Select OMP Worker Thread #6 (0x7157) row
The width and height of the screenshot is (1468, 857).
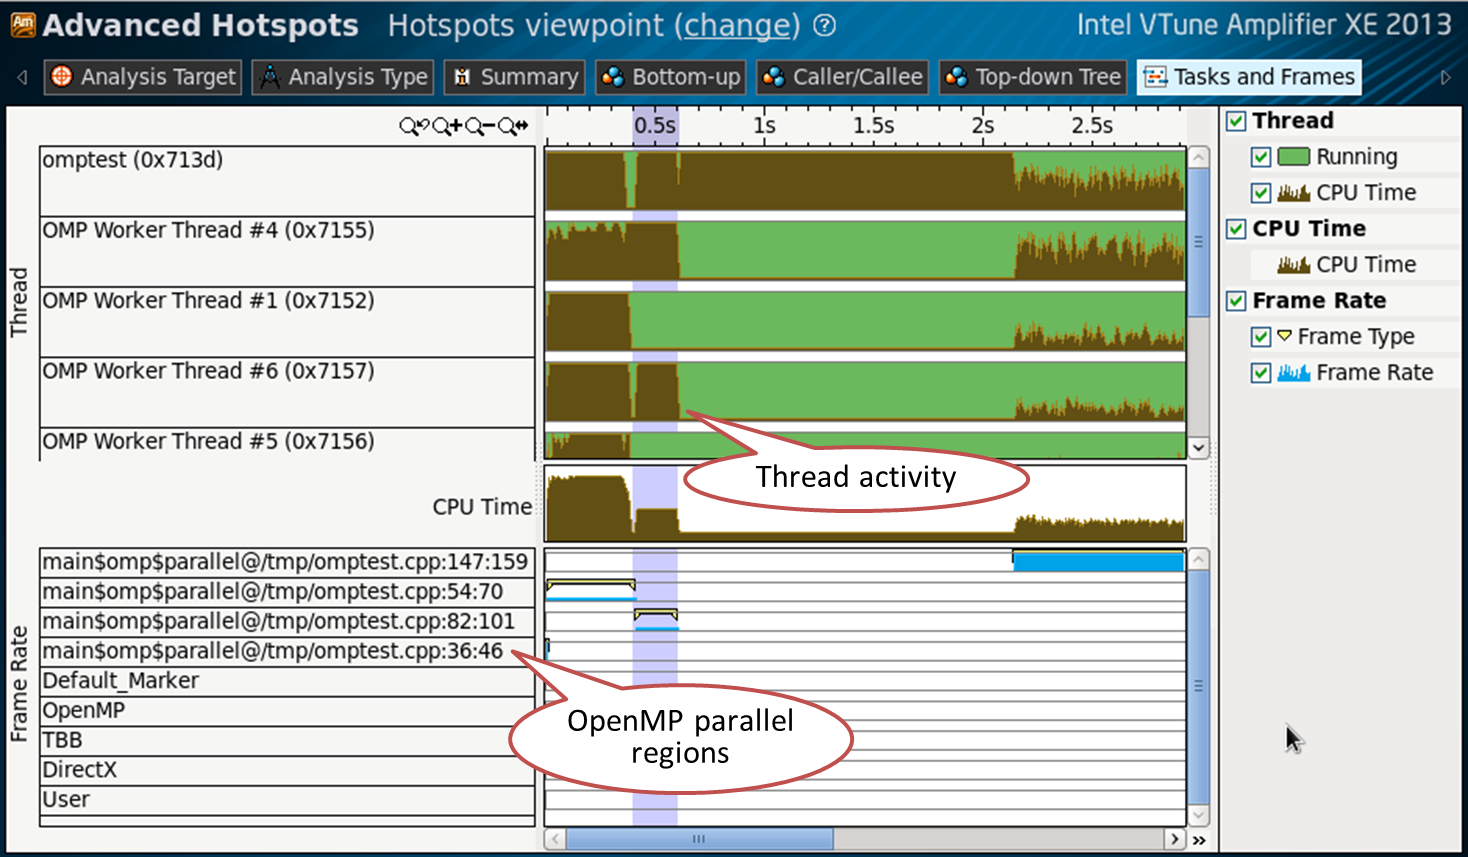coord(287,392)
